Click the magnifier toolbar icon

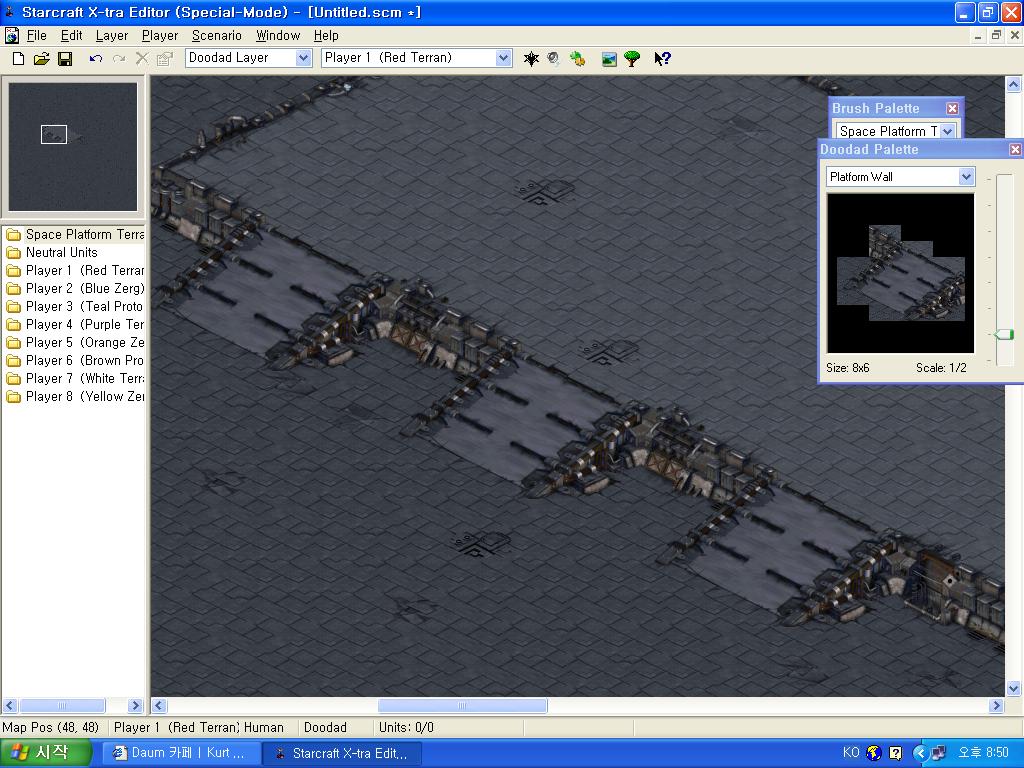554,59
